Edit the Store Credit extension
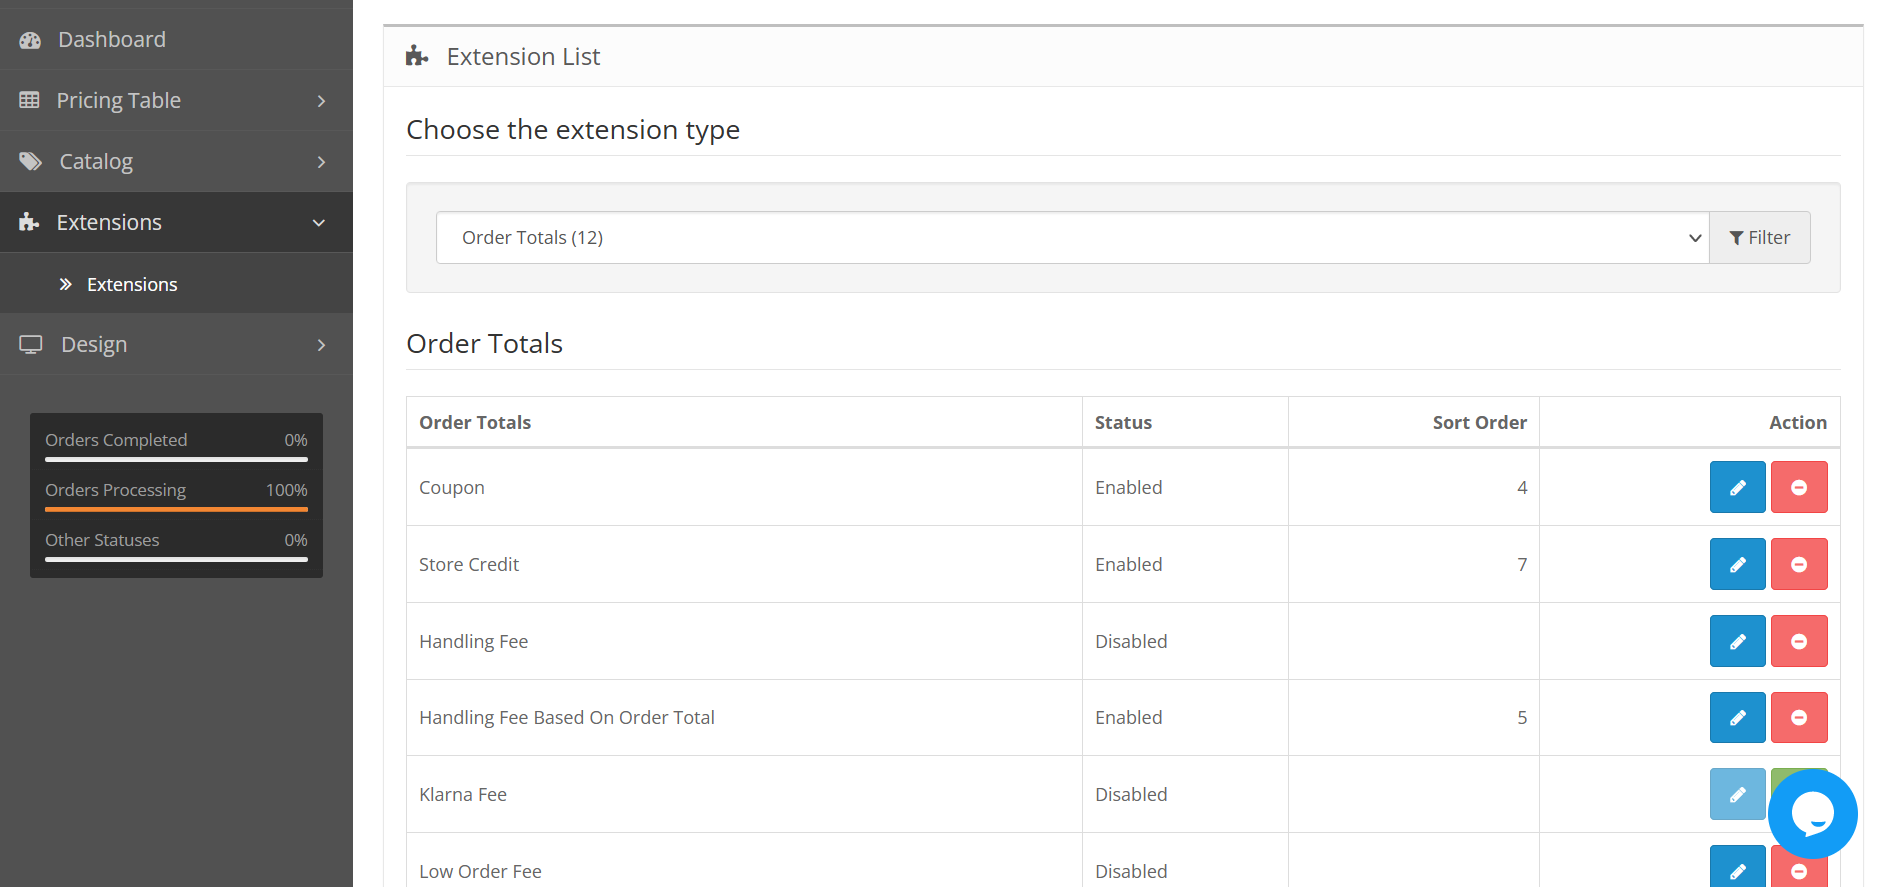The width and height of the screenshot is (1882, 887). tap(1737, 564)
